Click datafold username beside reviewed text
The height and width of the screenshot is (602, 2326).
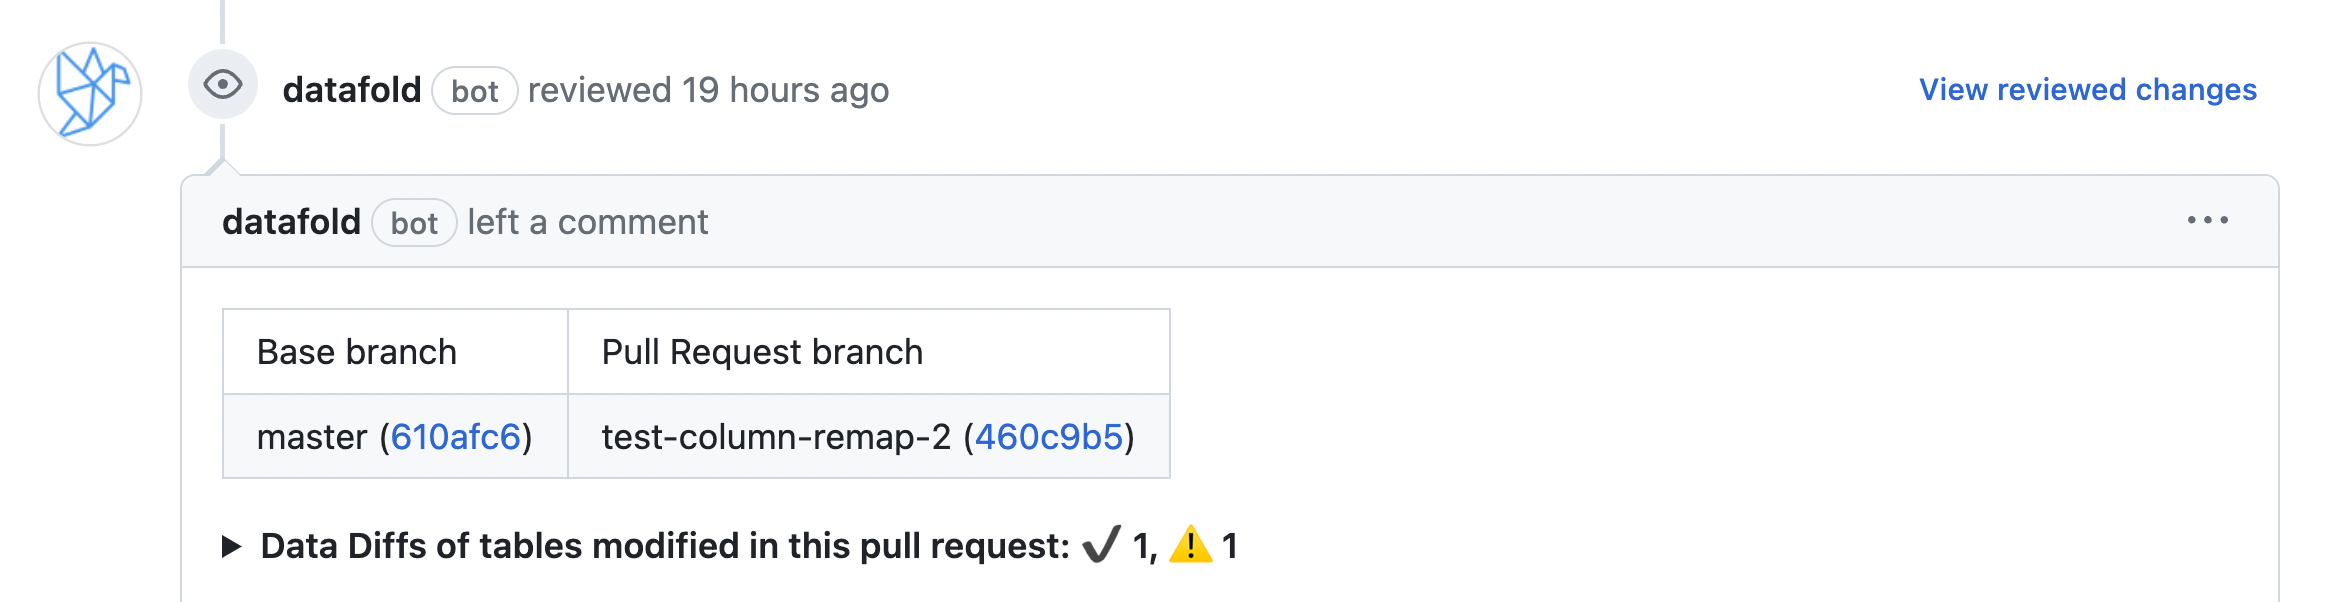tap(352, 90)
